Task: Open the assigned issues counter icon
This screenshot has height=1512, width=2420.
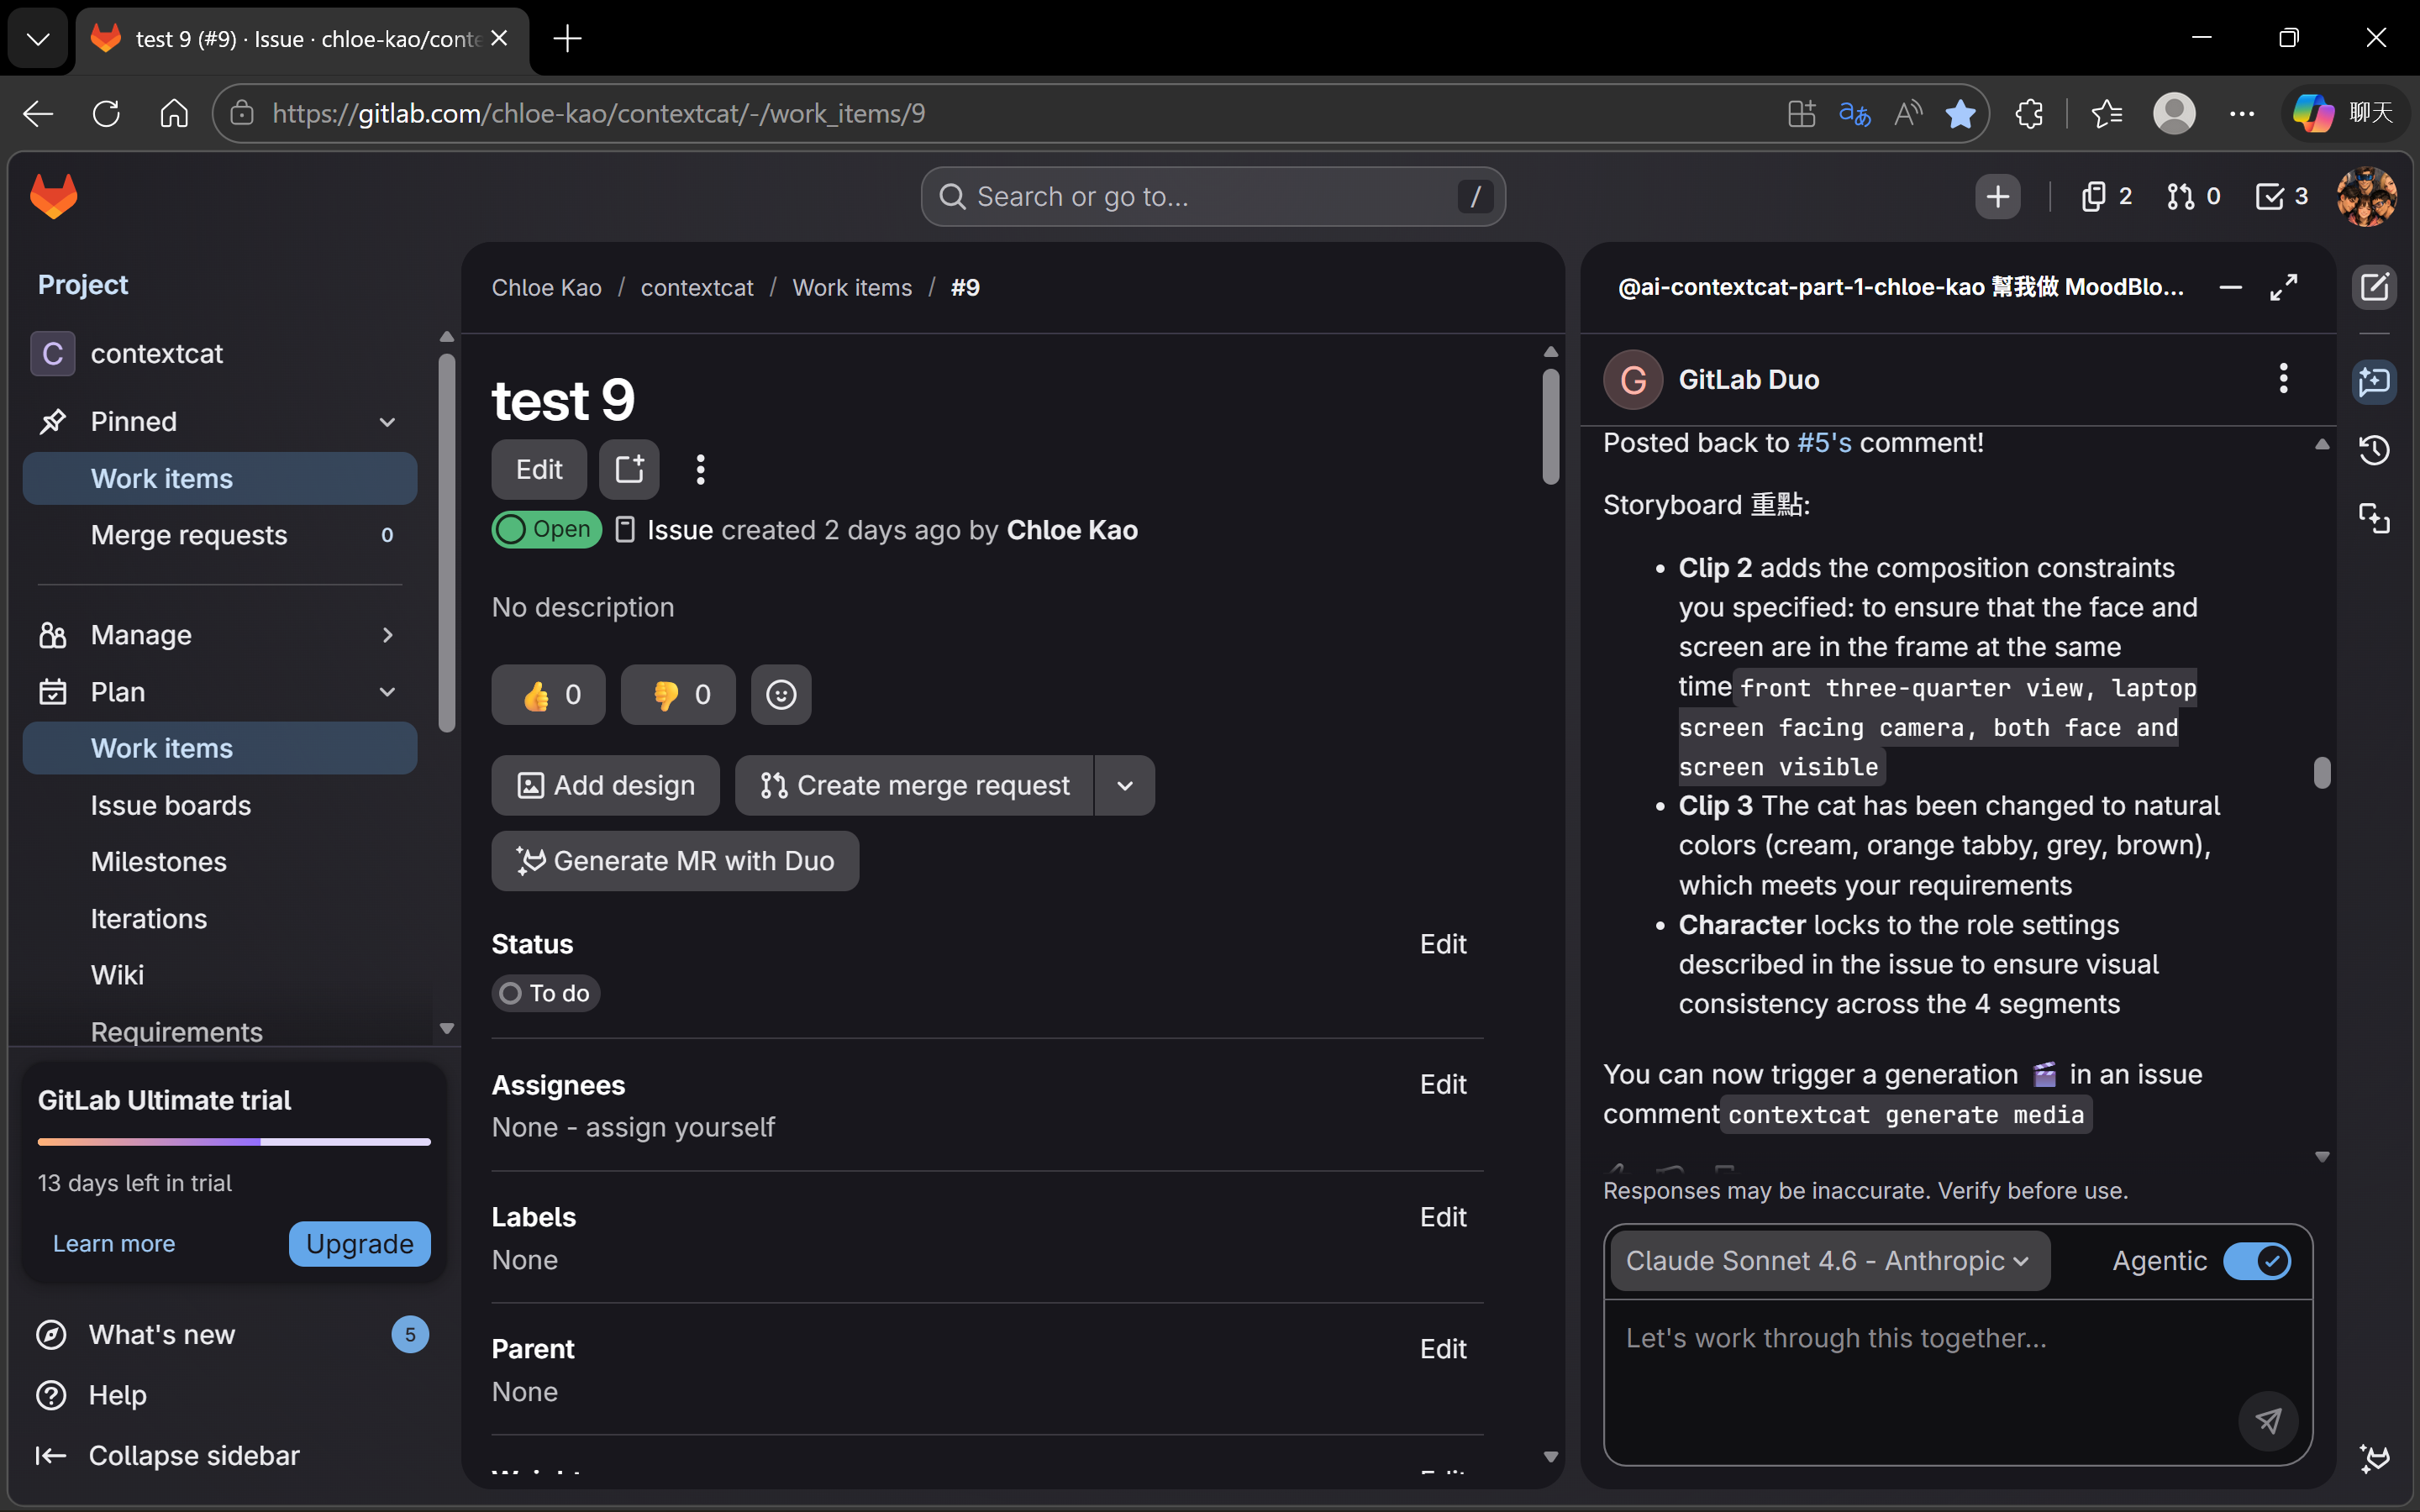Action: click(x=2106, y=197)
